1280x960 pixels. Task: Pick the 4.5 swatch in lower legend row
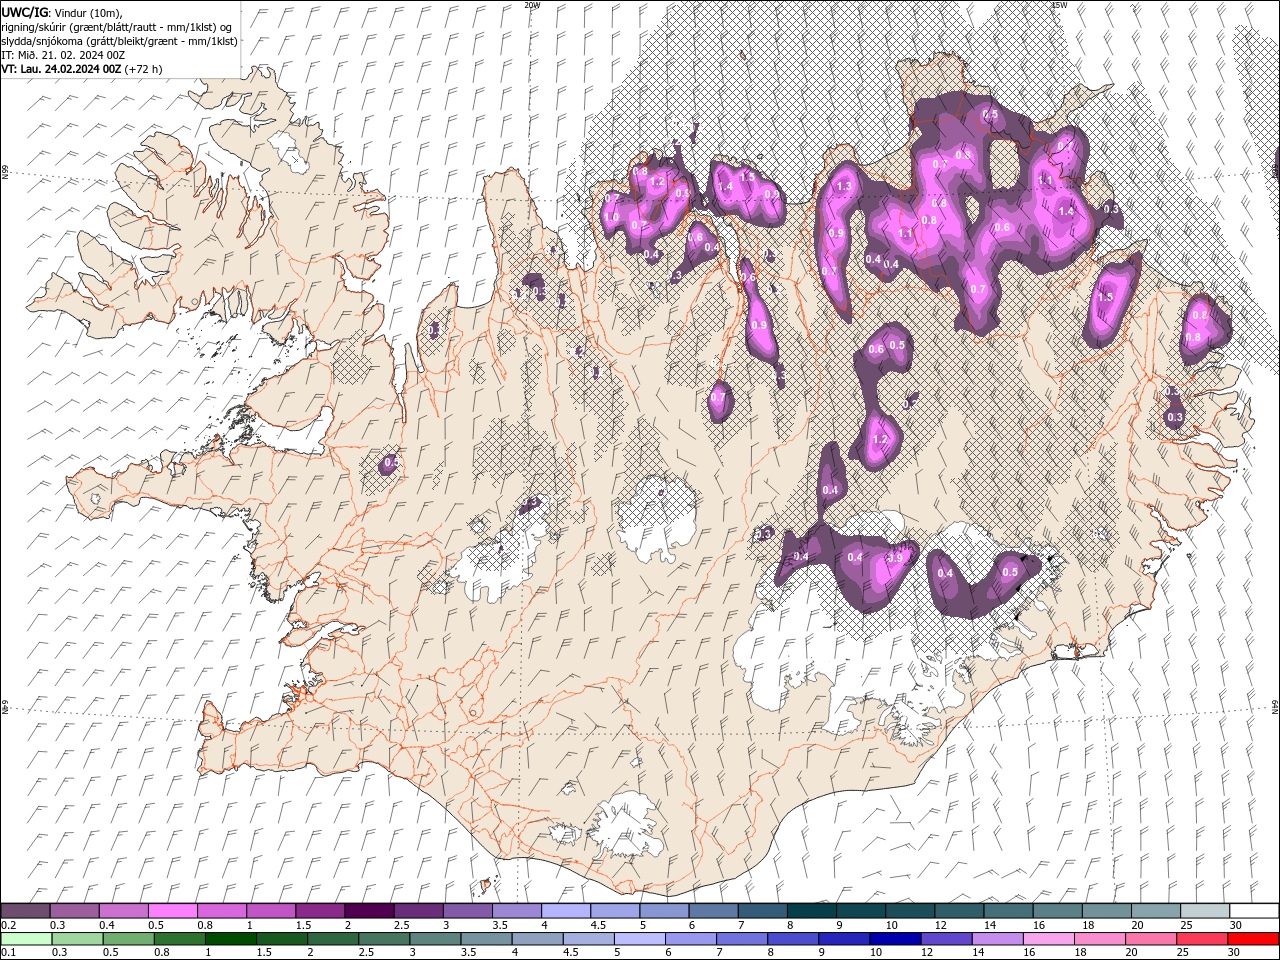click(x=588, y=938)
